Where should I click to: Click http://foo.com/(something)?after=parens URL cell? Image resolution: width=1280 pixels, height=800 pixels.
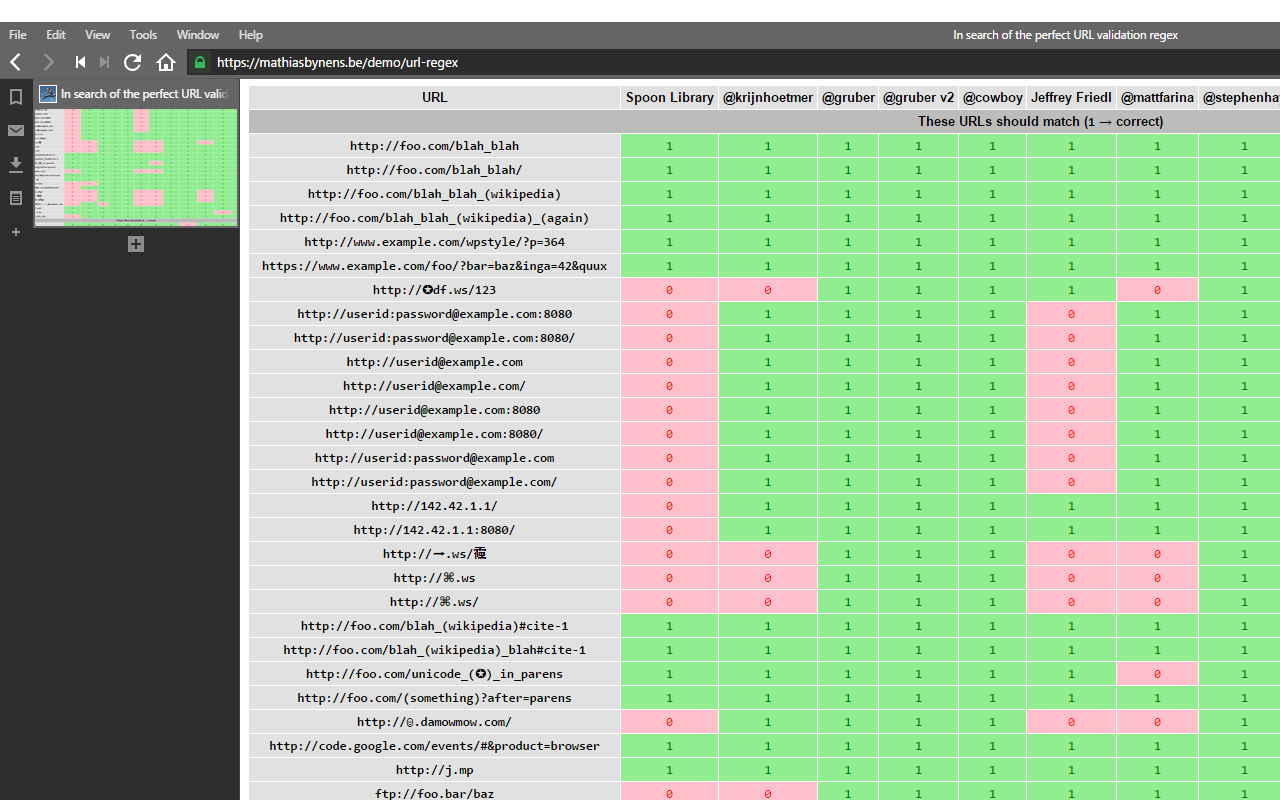click(435, 698)
